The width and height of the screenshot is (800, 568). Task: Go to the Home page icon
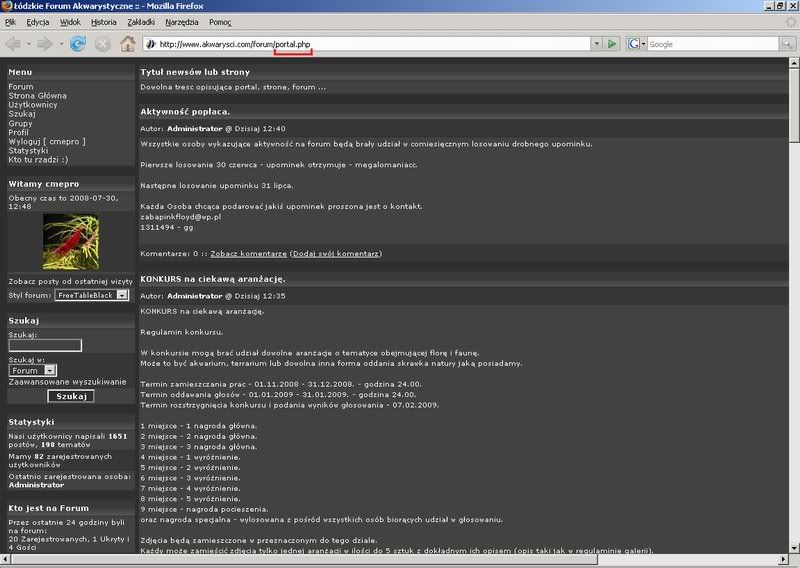[127, 44]
